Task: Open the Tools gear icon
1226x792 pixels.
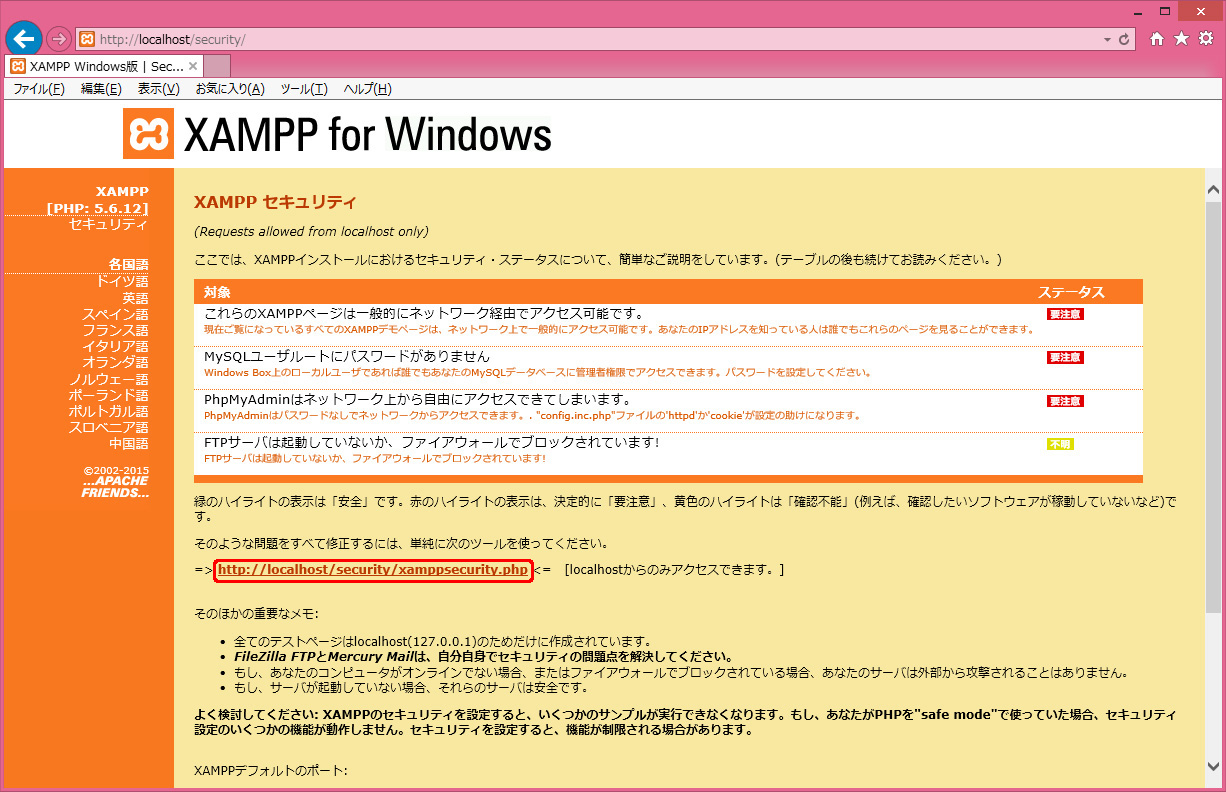Action: [x=1206, y=39]
